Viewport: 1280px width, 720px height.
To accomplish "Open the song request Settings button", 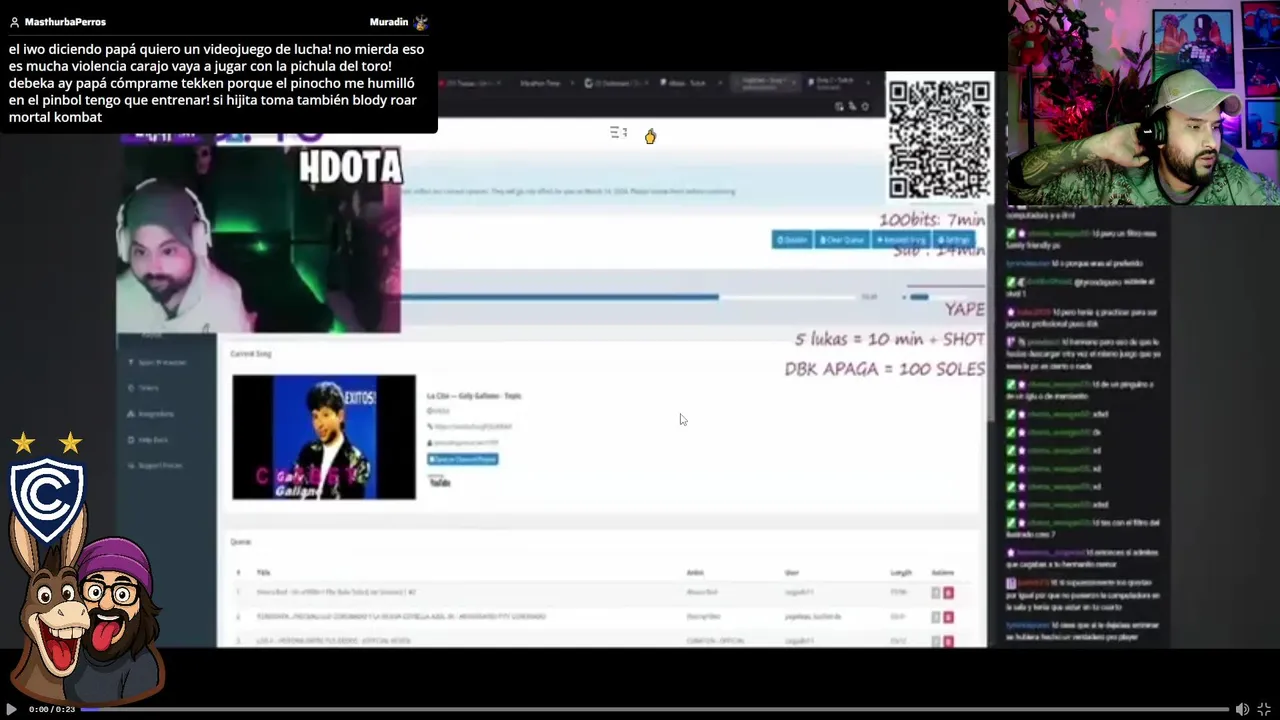I will (x=955, y=240).
